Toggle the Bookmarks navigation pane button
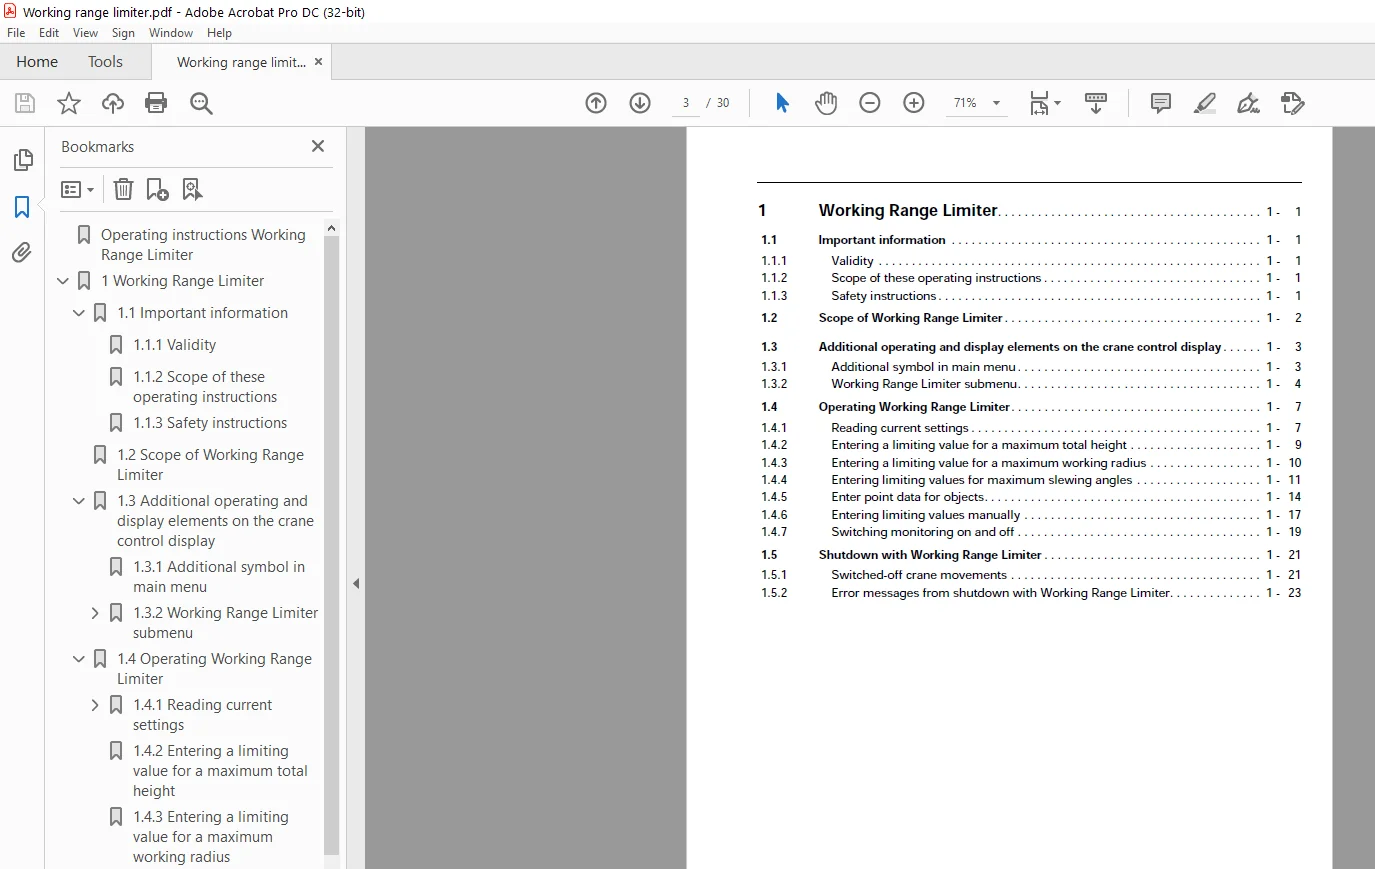The height and width of the screenshot is (869, 1375). (22, 206)
